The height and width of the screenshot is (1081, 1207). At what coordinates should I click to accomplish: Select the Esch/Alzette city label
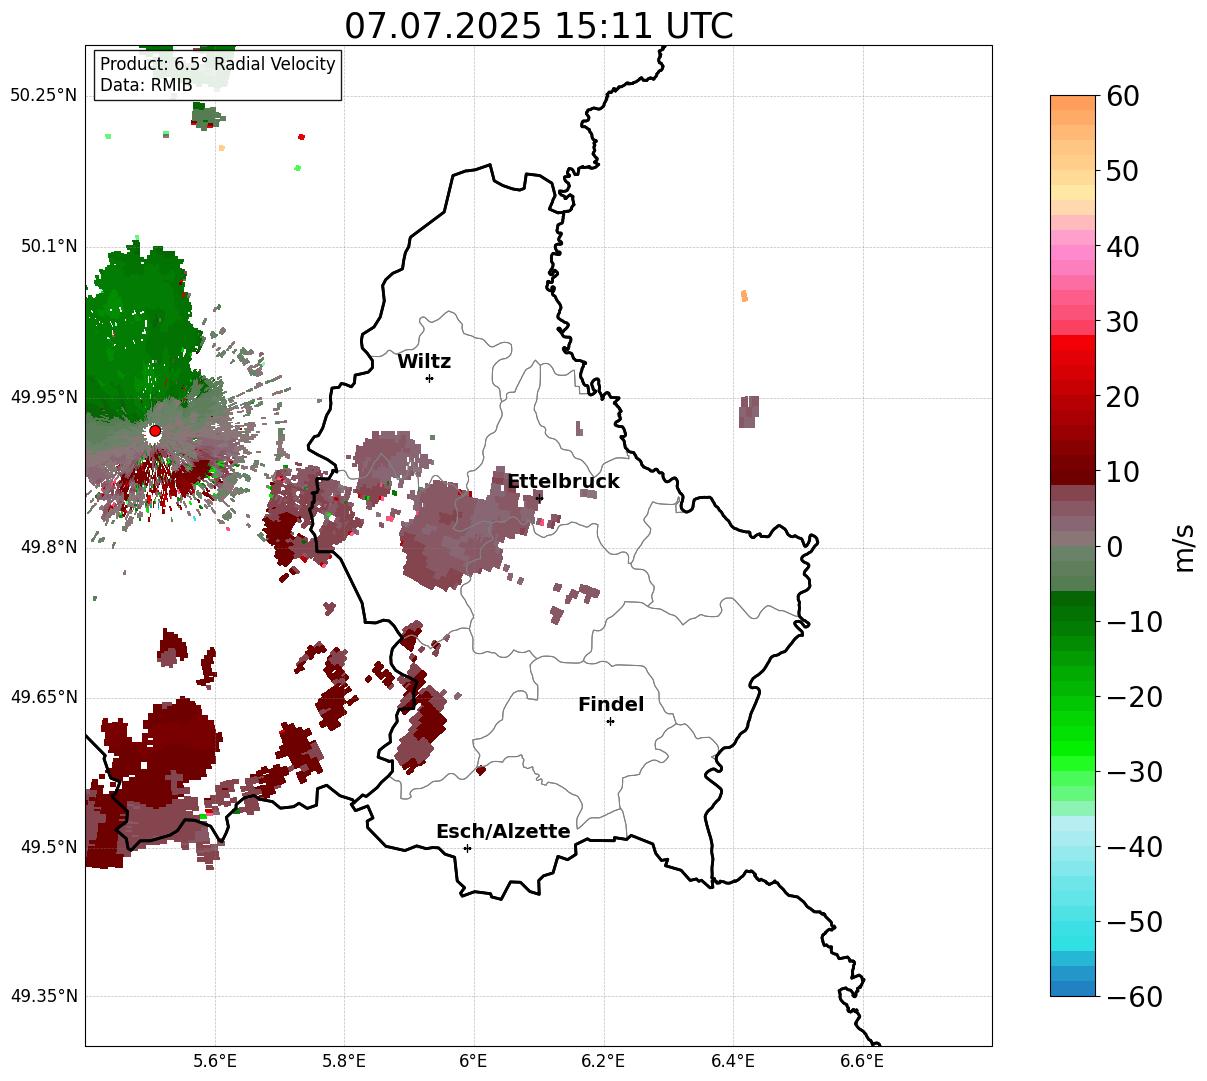click(x=503, y=832)
